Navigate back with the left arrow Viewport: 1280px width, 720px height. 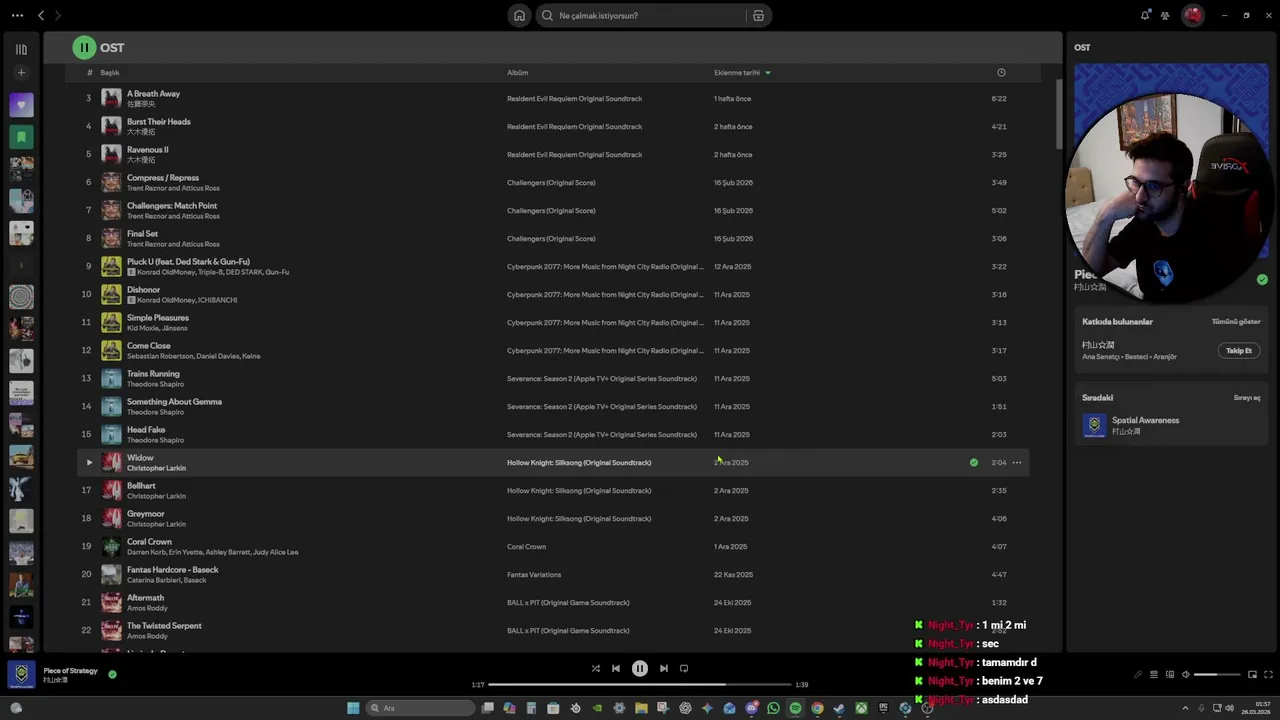[x=41, y=15]
